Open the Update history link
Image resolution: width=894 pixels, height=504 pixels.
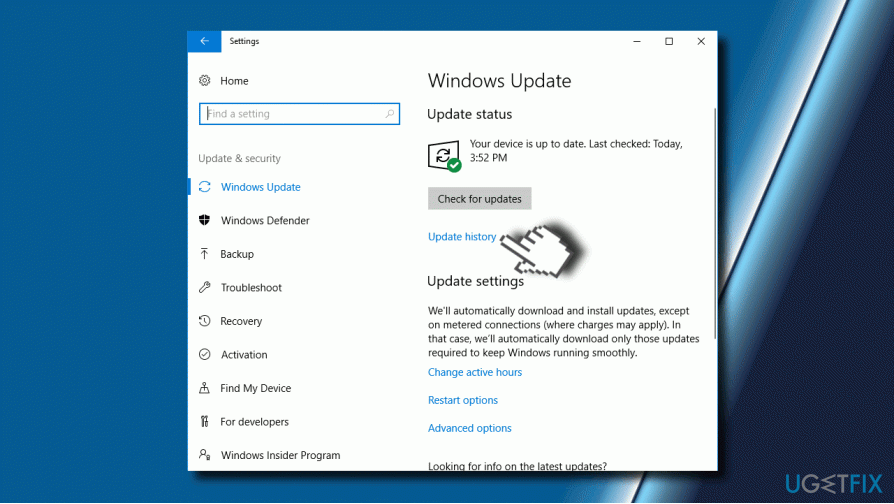(462, 237)
